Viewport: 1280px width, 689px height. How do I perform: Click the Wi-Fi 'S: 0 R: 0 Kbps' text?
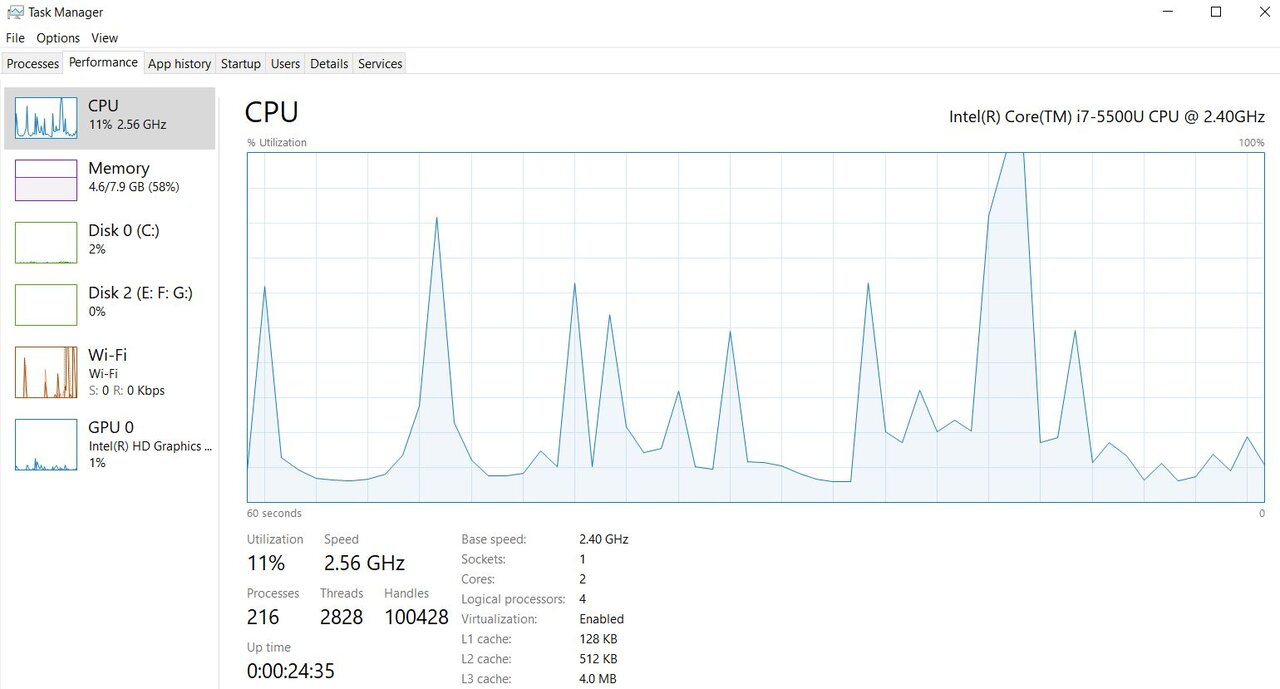(126, 391)
